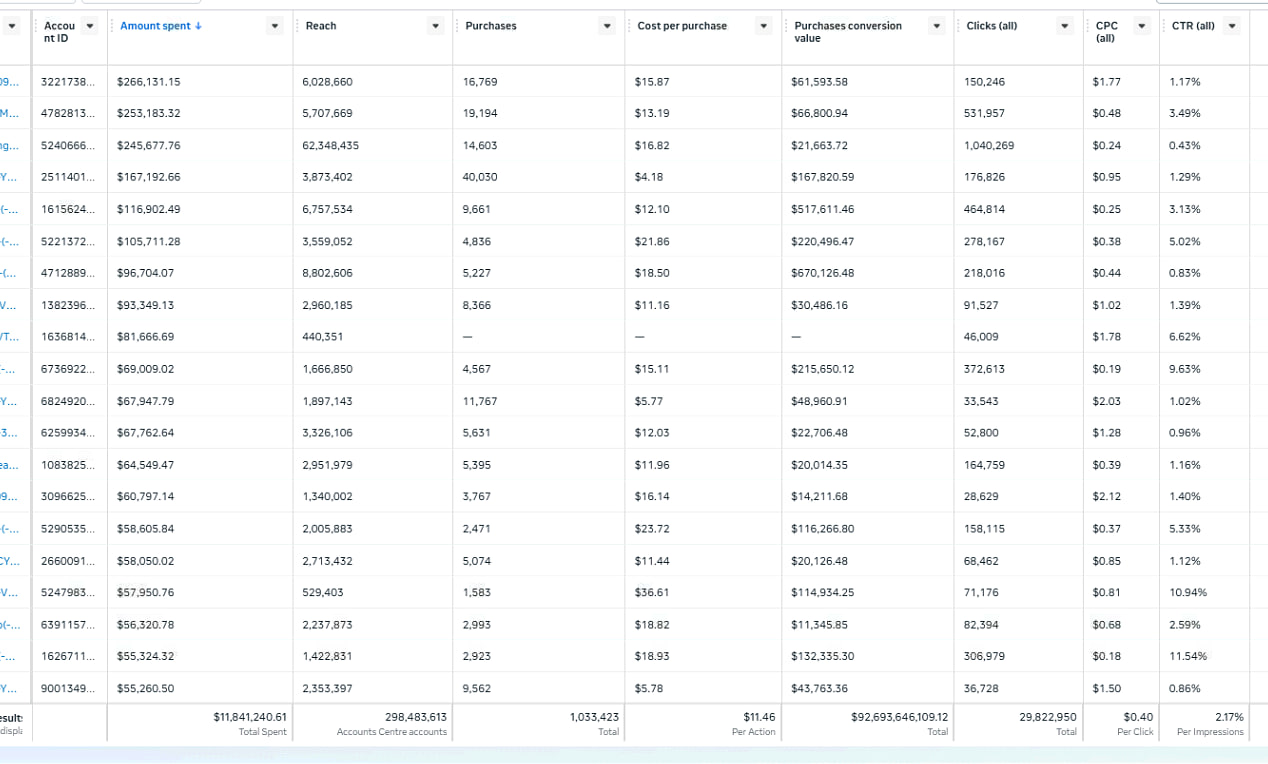Image resolution: width=1268 pixels, height=764 pixels.
Task: Open the Clicks (all) column dropdown arrow
Action: tap(1066, 26)
